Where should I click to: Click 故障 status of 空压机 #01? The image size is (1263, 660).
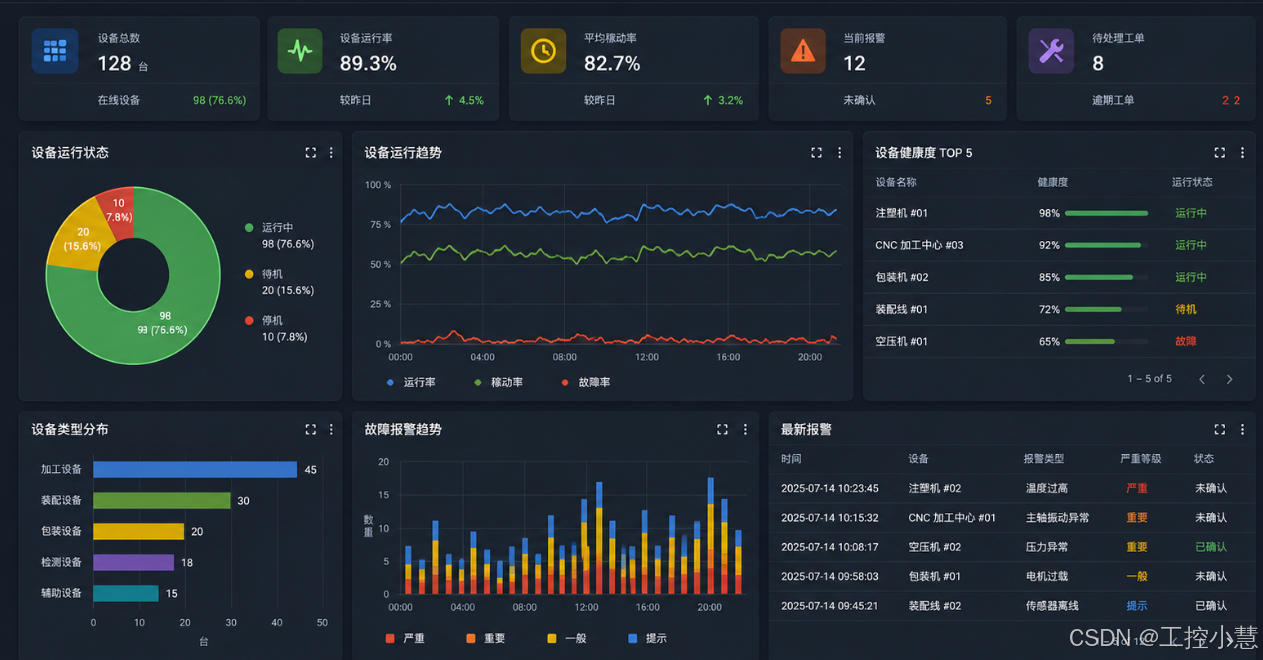pyautogui.click(x=1185, y=341)
